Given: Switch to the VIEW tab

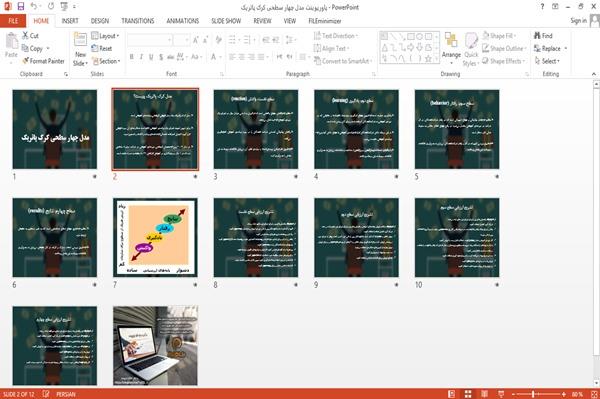Looking at the screenshot, I should [x=290, y=21].
